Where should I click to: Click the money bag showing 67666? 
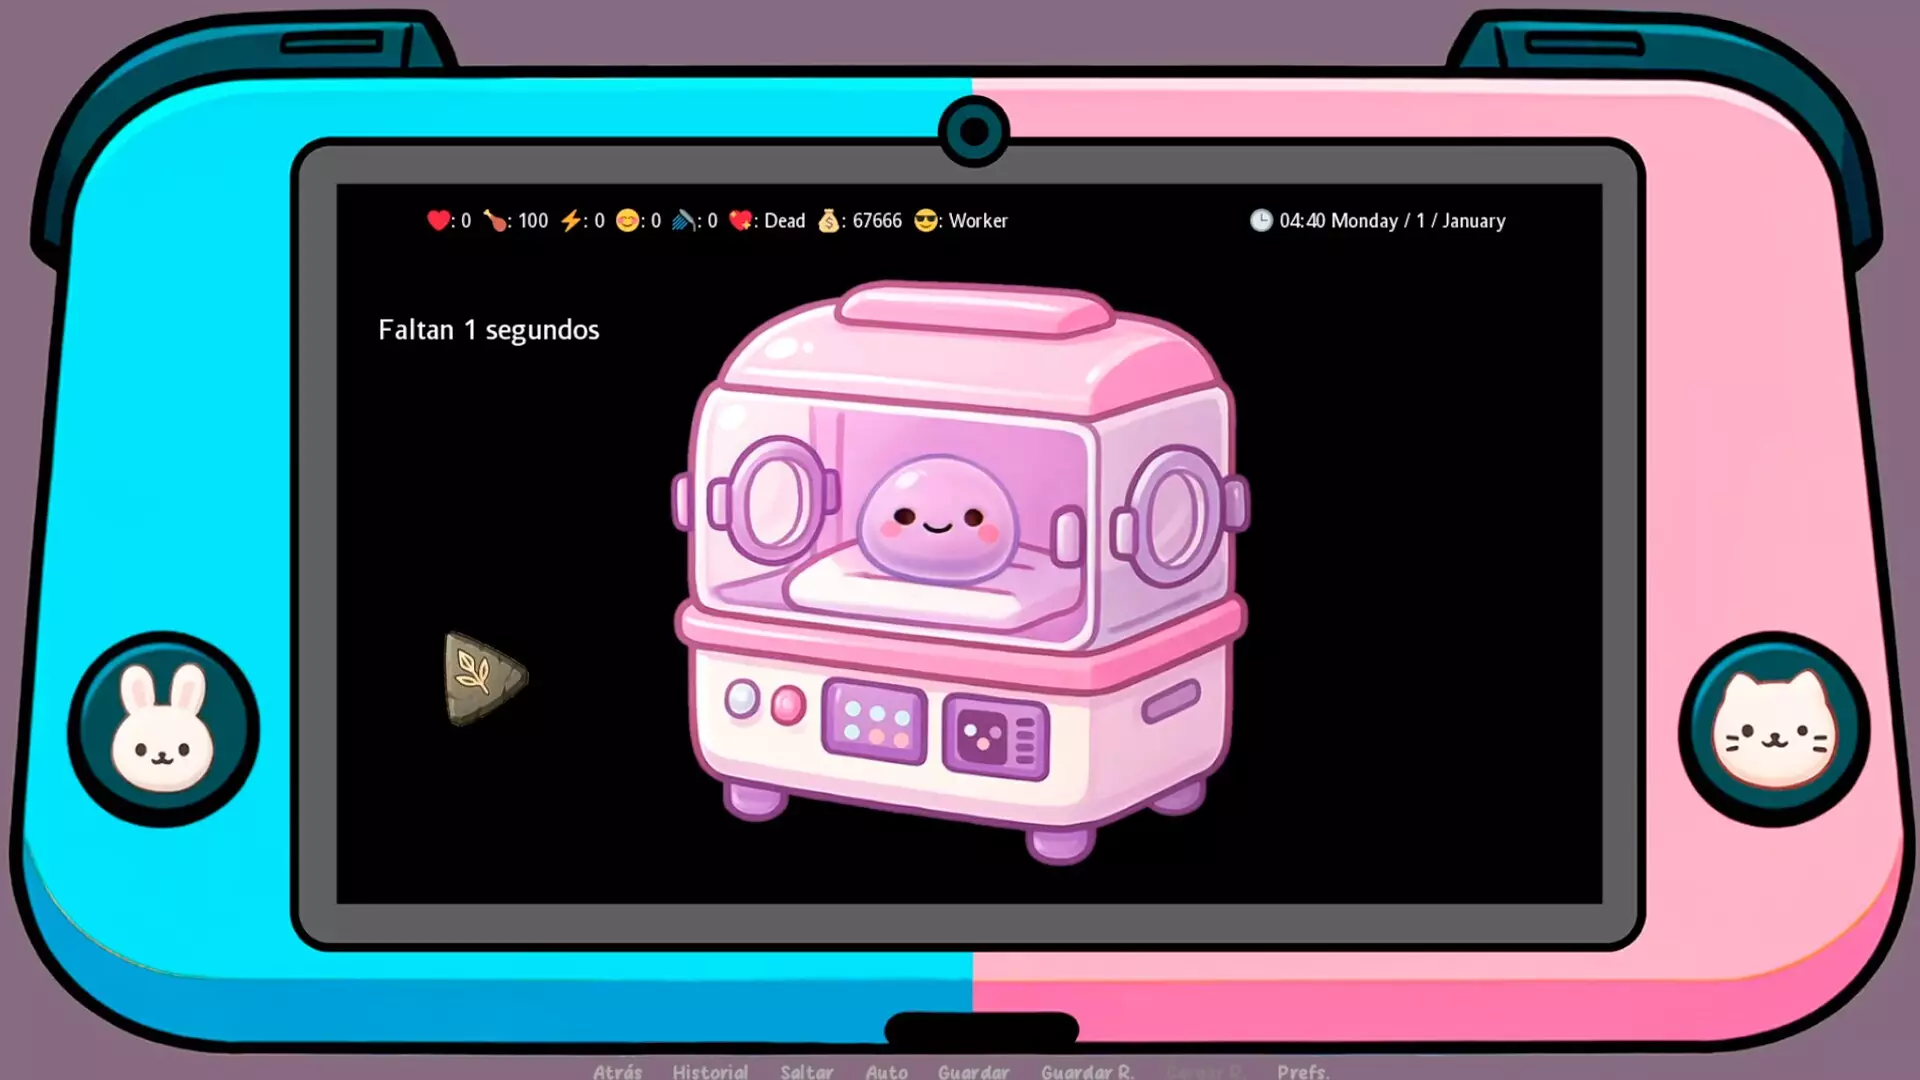[x=831, y=220]
